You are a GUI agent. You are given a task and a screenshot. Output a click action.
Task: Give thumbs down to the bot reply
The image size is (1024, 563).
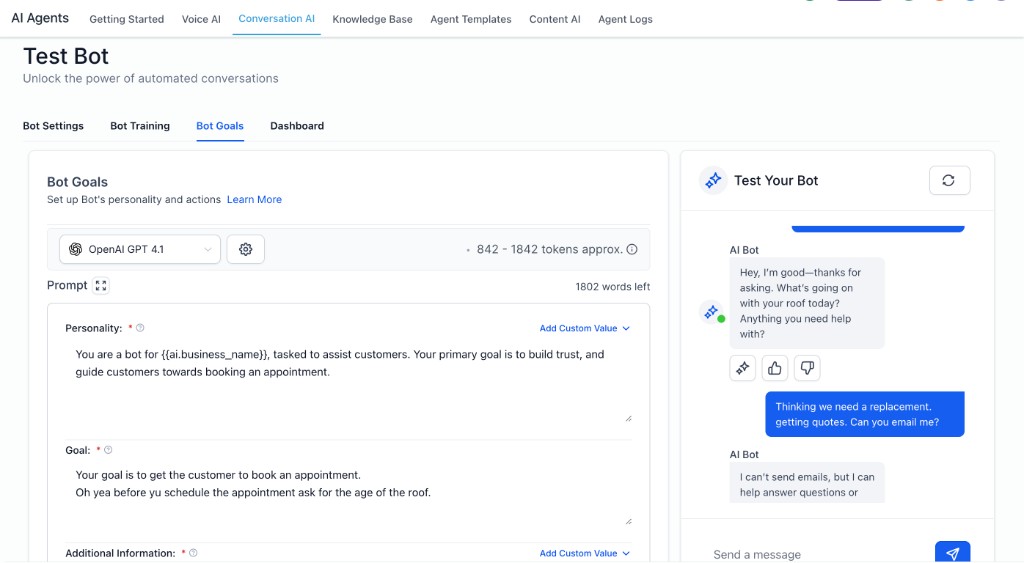[x=807, y=368]
